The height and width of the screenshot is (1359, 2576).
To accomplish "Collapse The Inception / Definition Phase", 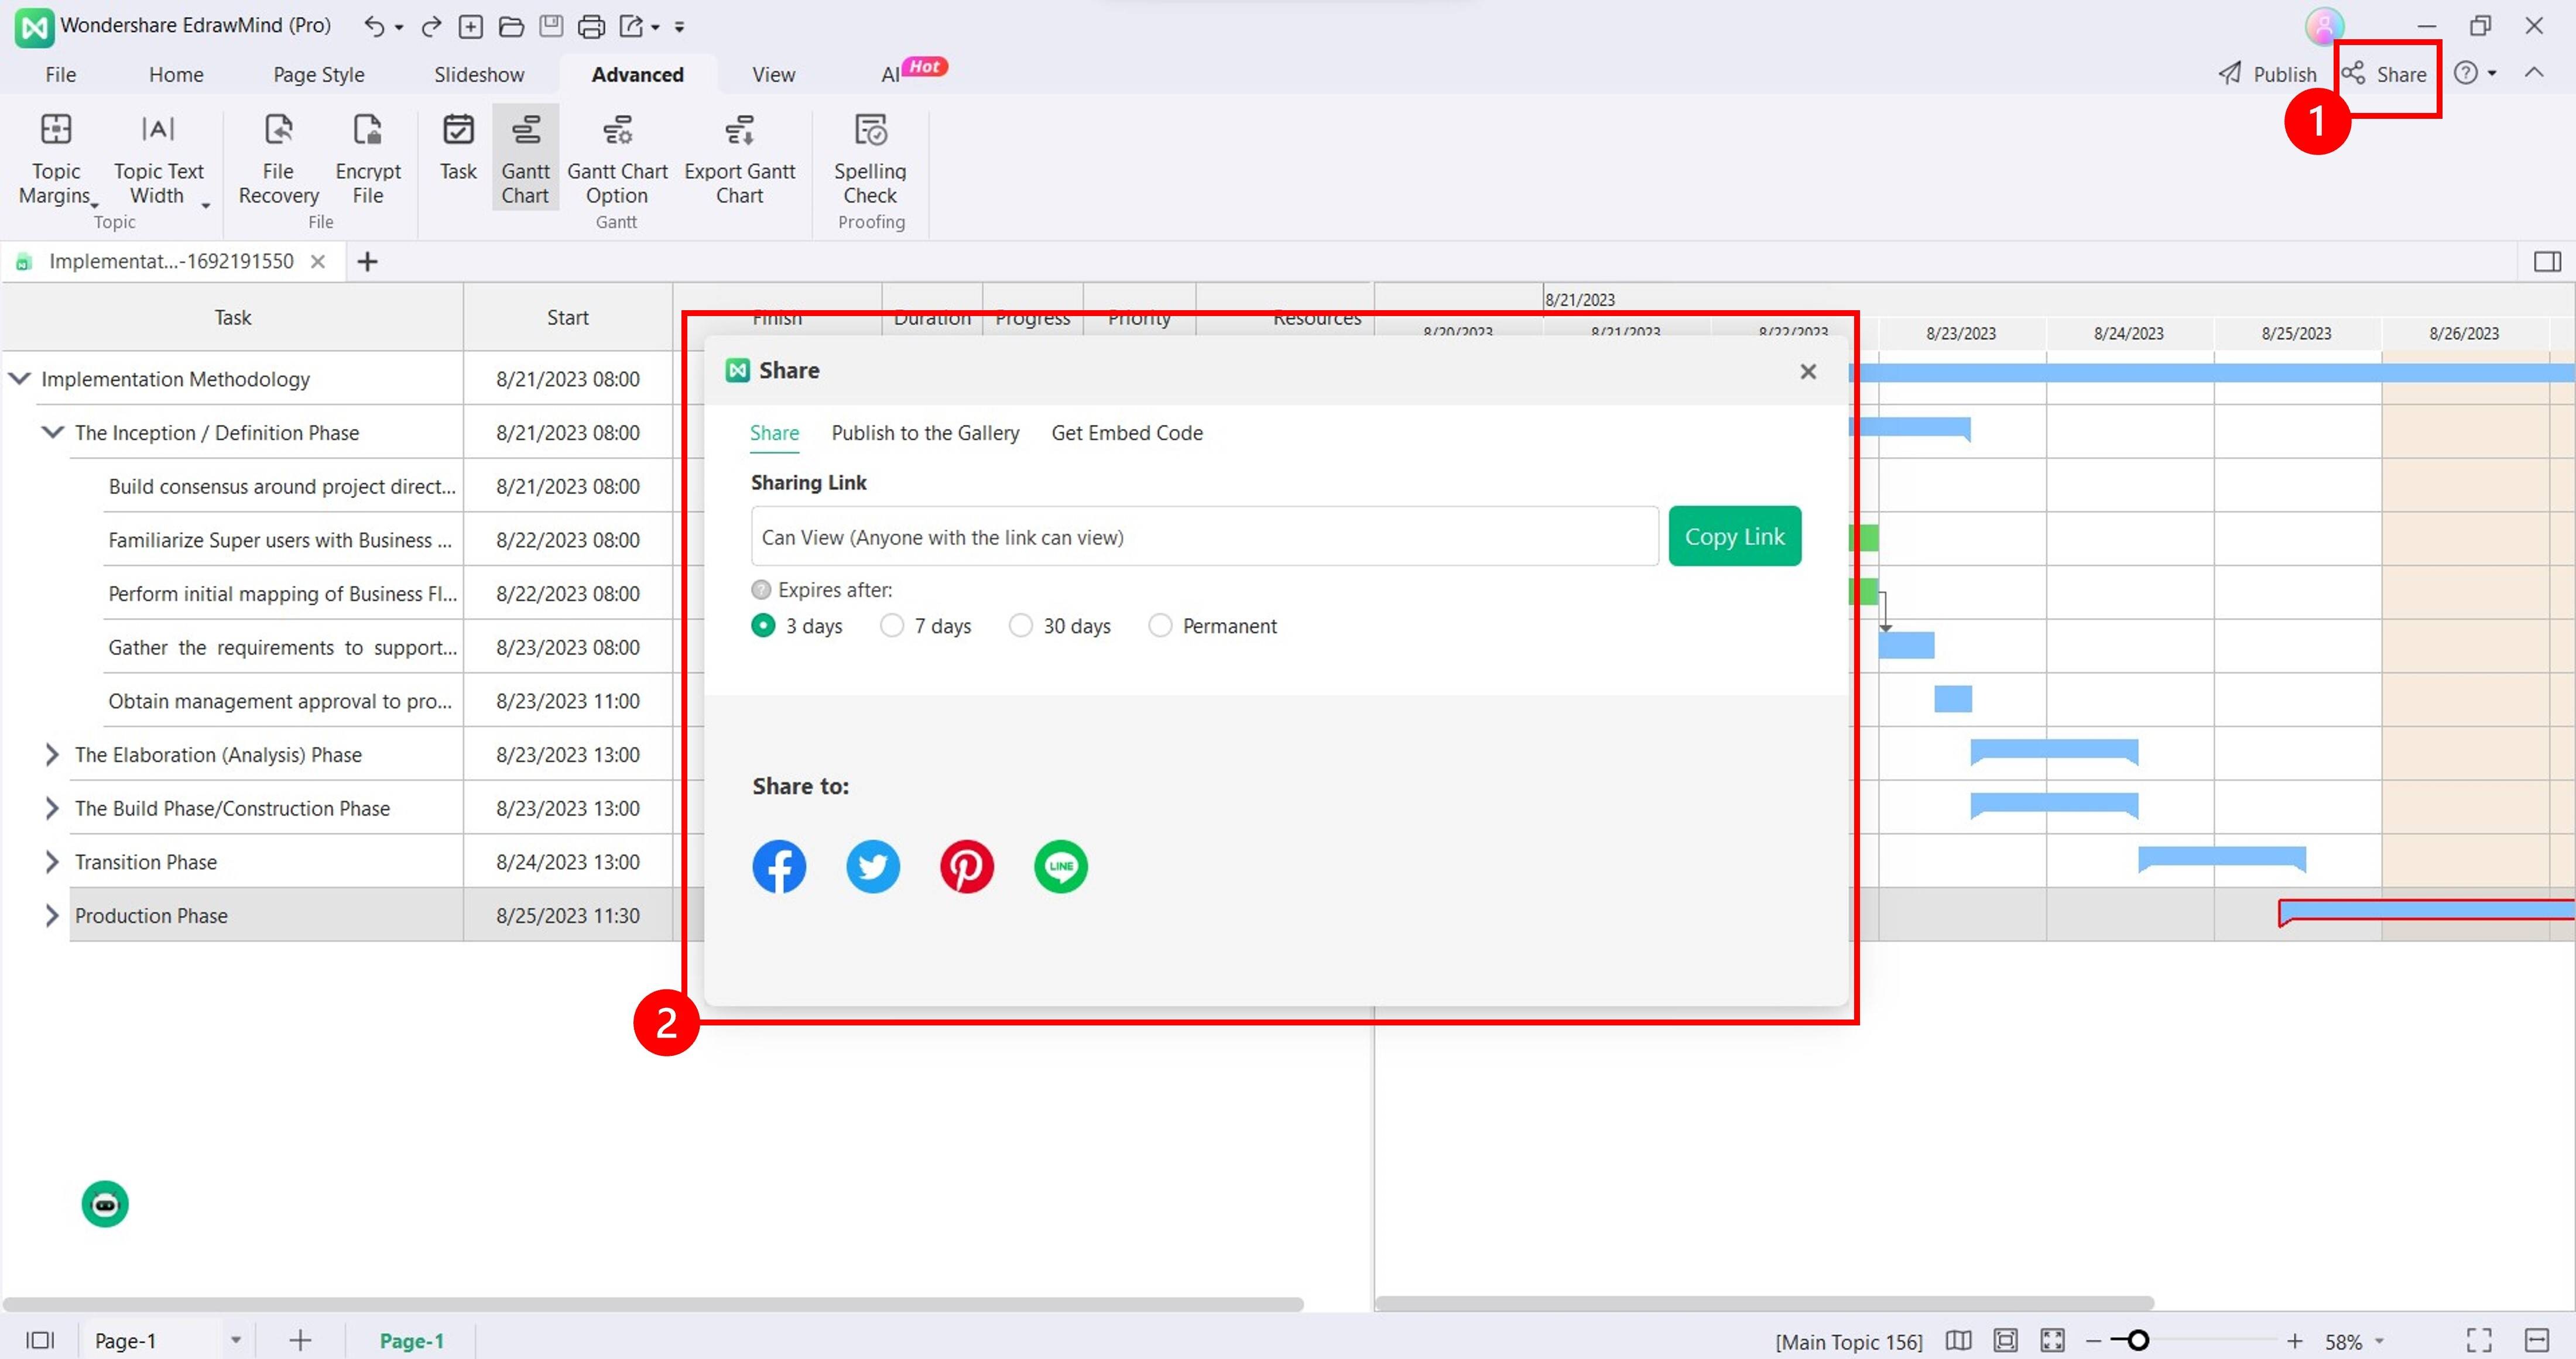I will pos(52,433).
